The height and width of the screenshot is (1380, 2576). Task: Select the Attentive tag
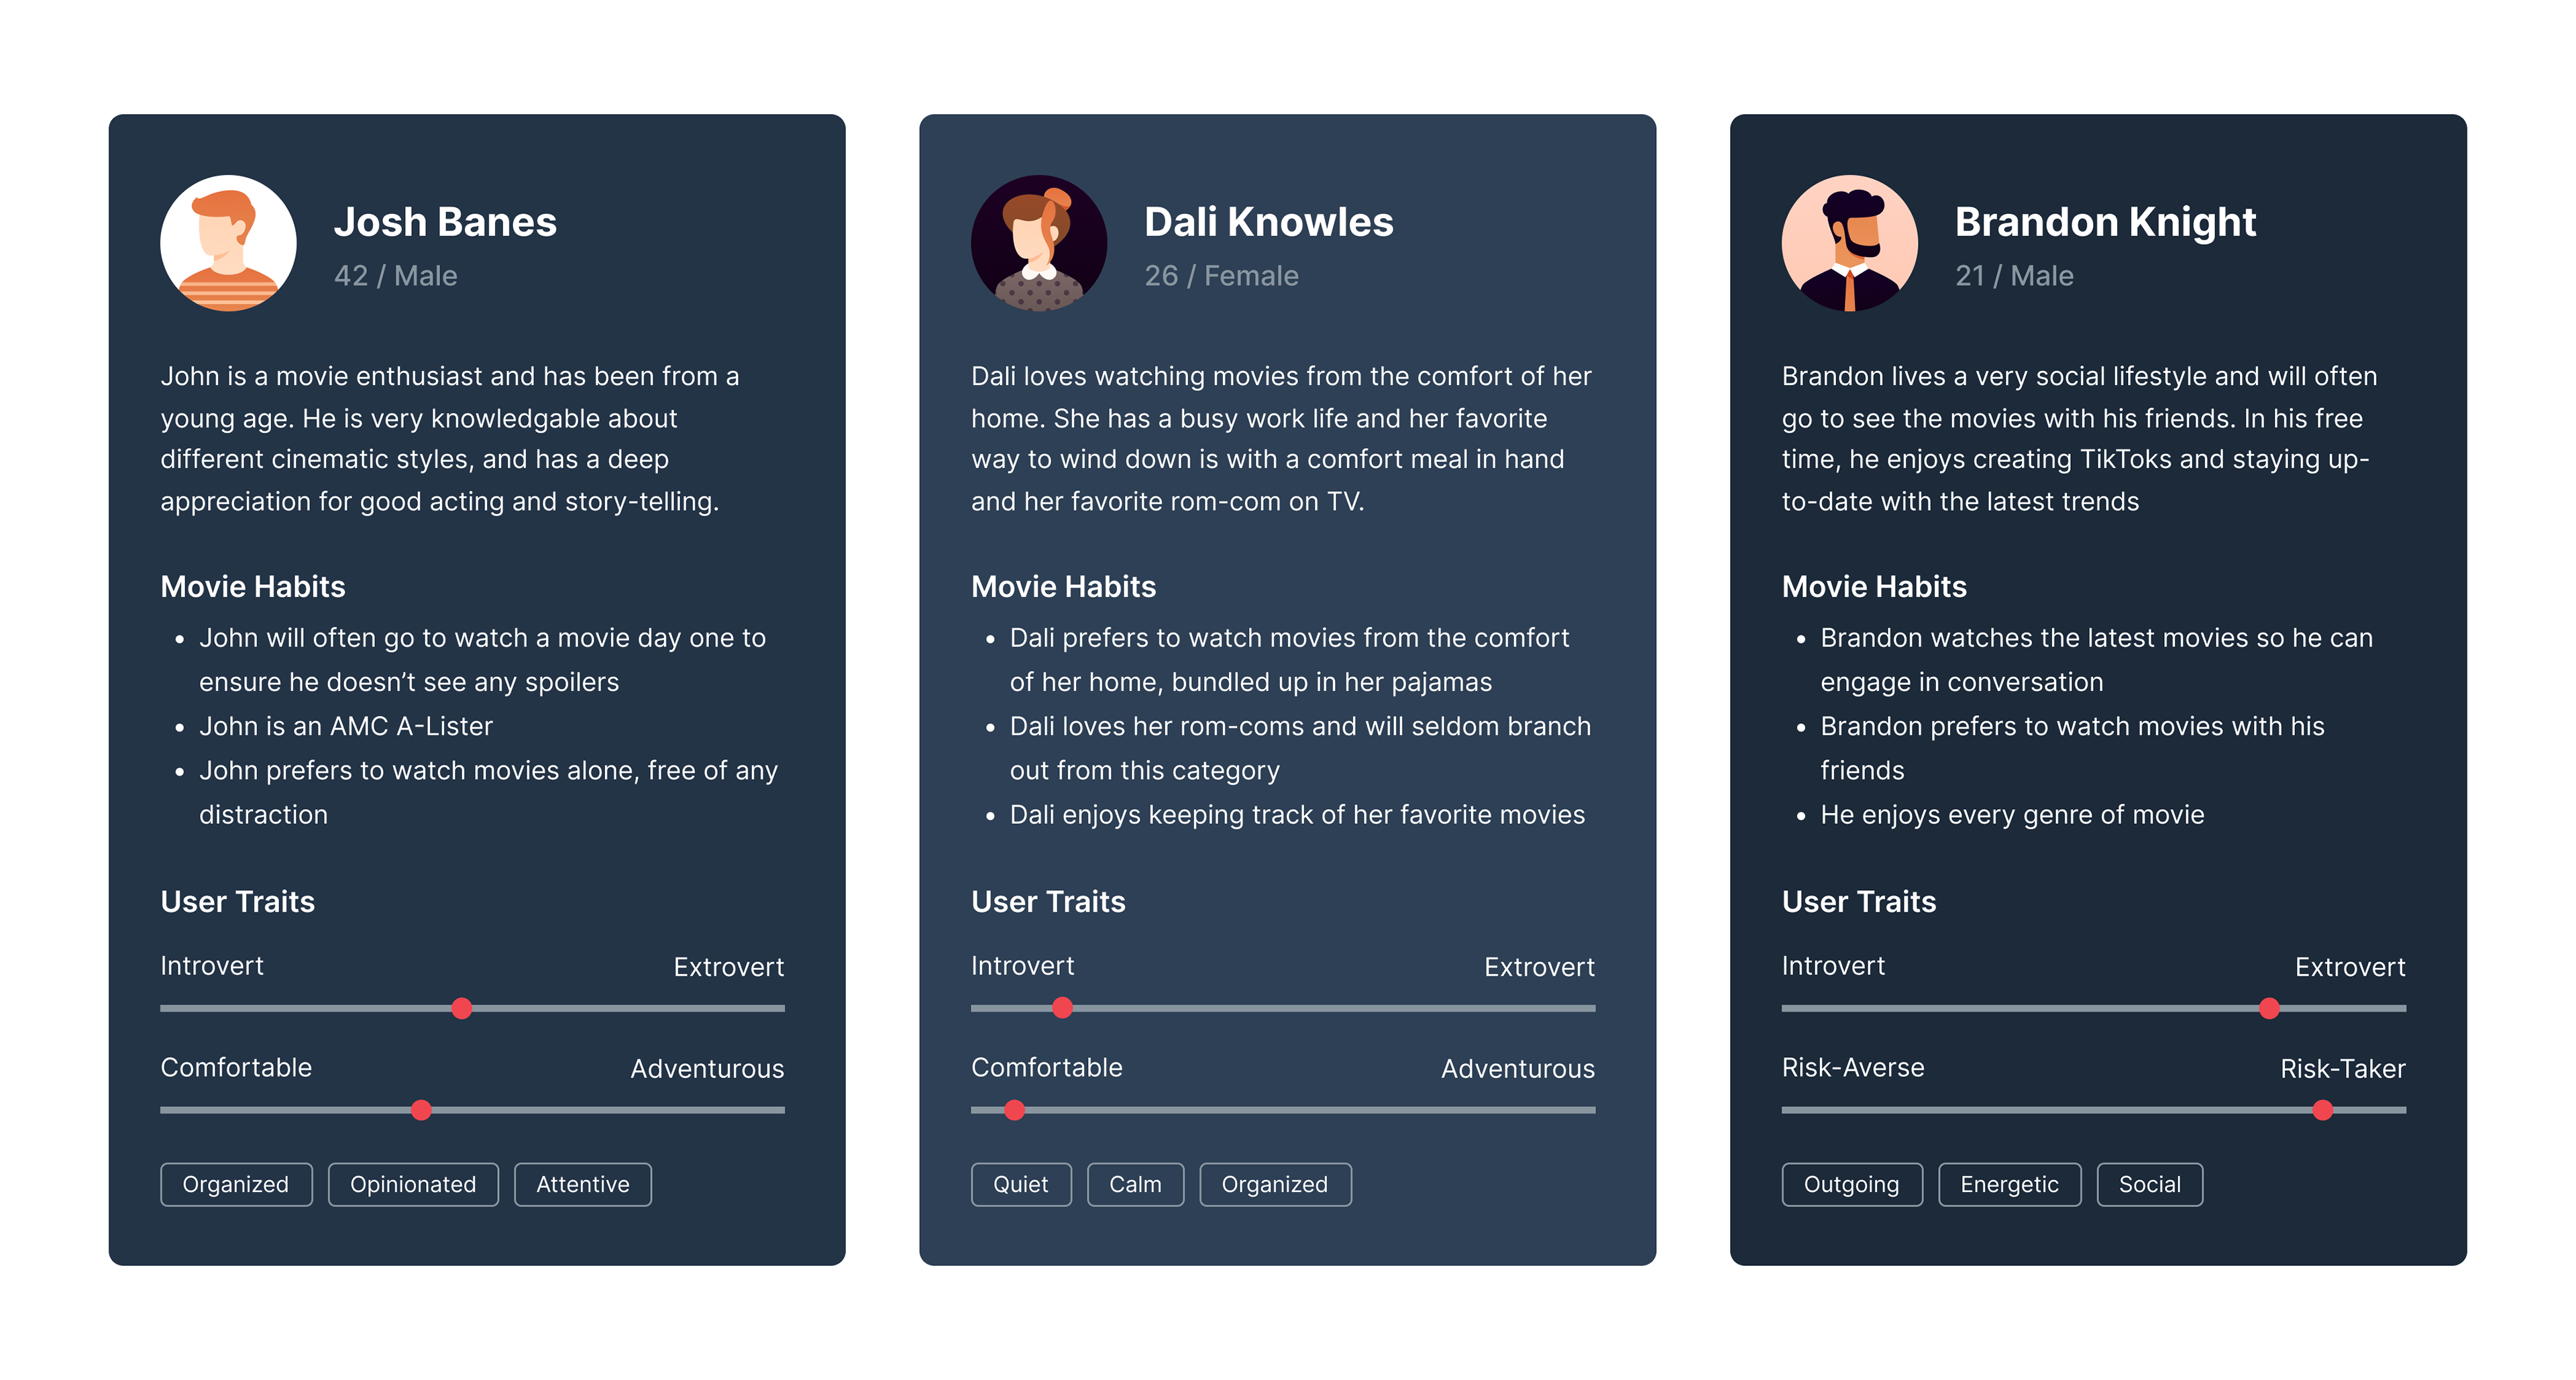coord(583,1184)
